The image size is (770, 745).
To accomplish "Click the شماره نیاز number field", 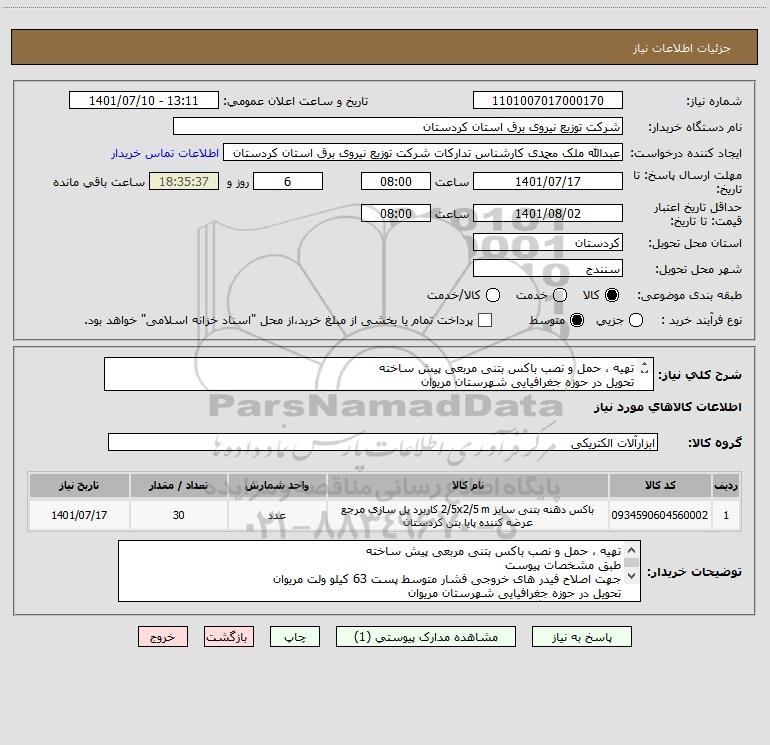I will [548, 100].
